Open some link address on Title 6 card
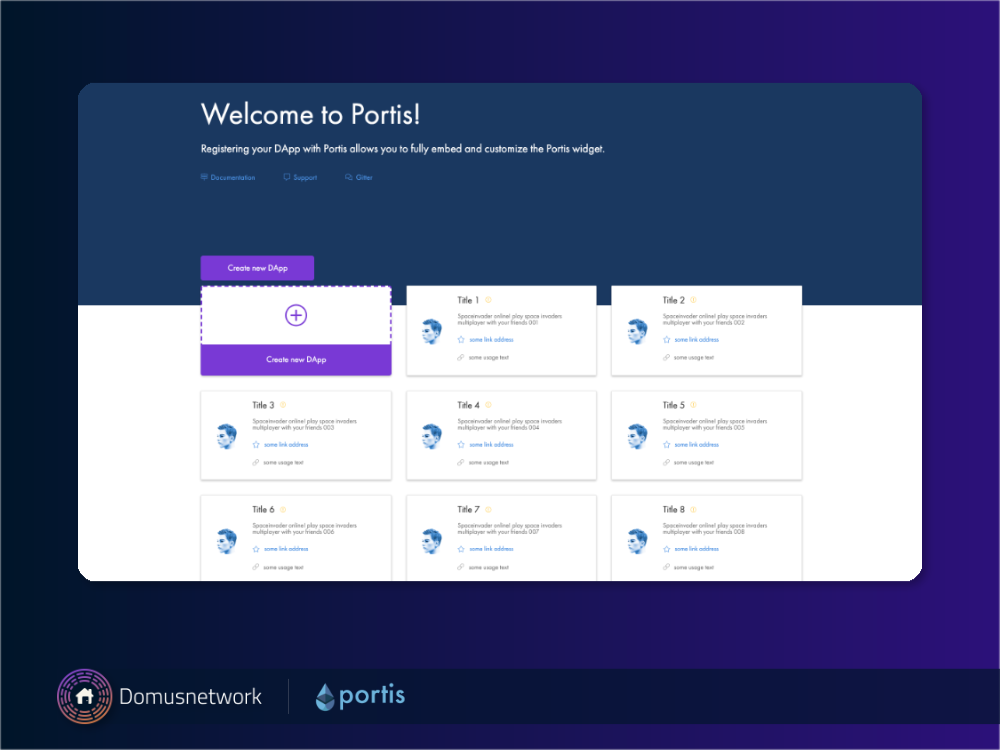Image resolution: width=1000 pixels, height=750 pixels. 286,549
